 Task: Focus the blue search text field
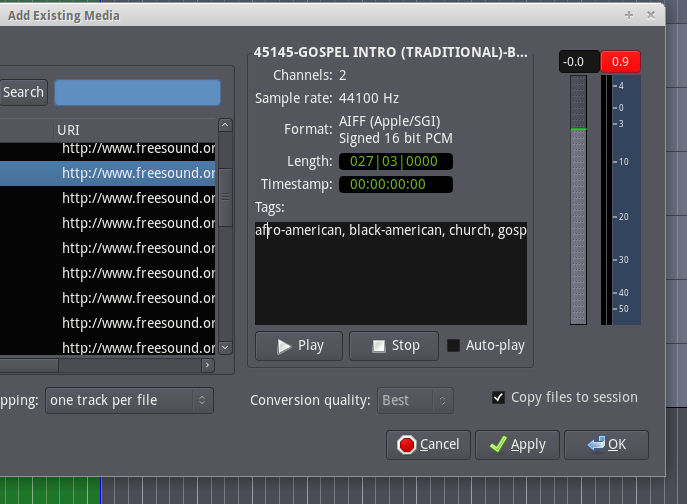[138, 92]
